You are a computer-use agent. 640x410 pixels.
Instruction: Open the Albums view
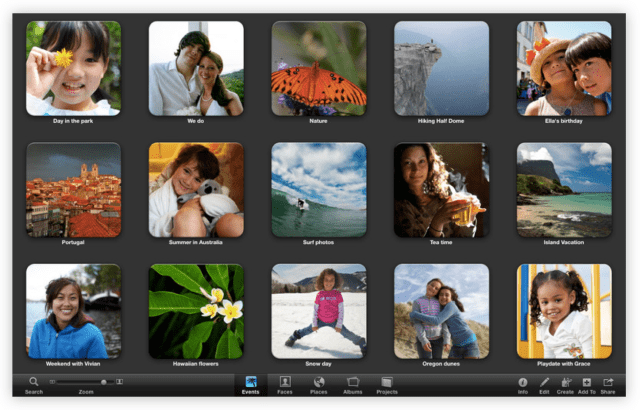tap(353, 382)
